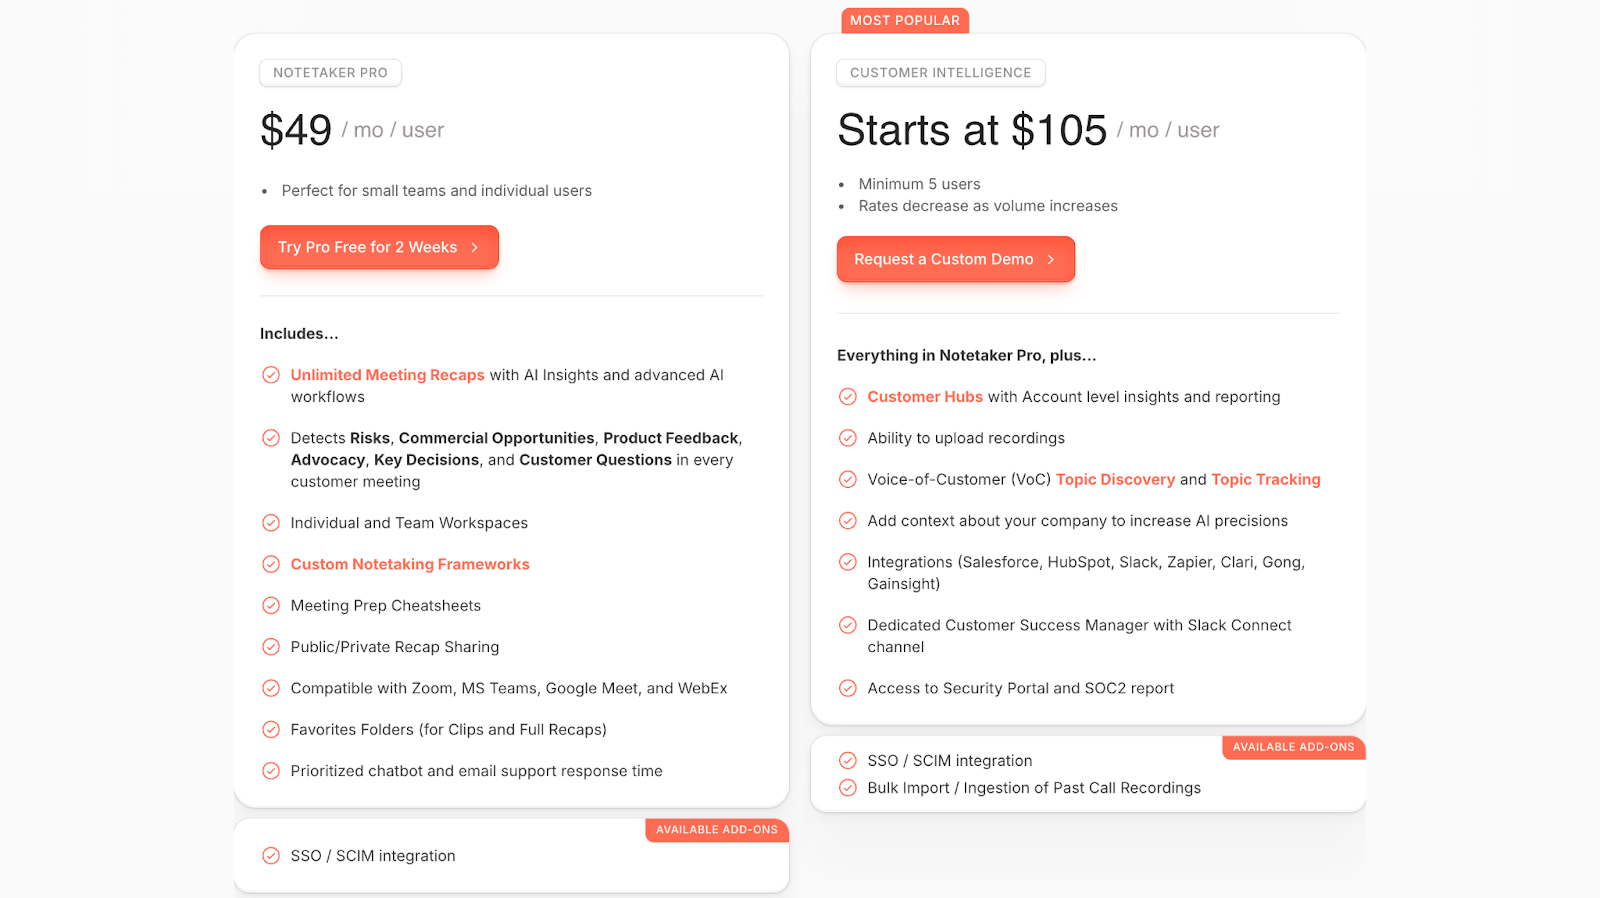Select the NOTETAKER PRO plan label
This screenshot has height=898, width=1600.
(x=330, y=73)
